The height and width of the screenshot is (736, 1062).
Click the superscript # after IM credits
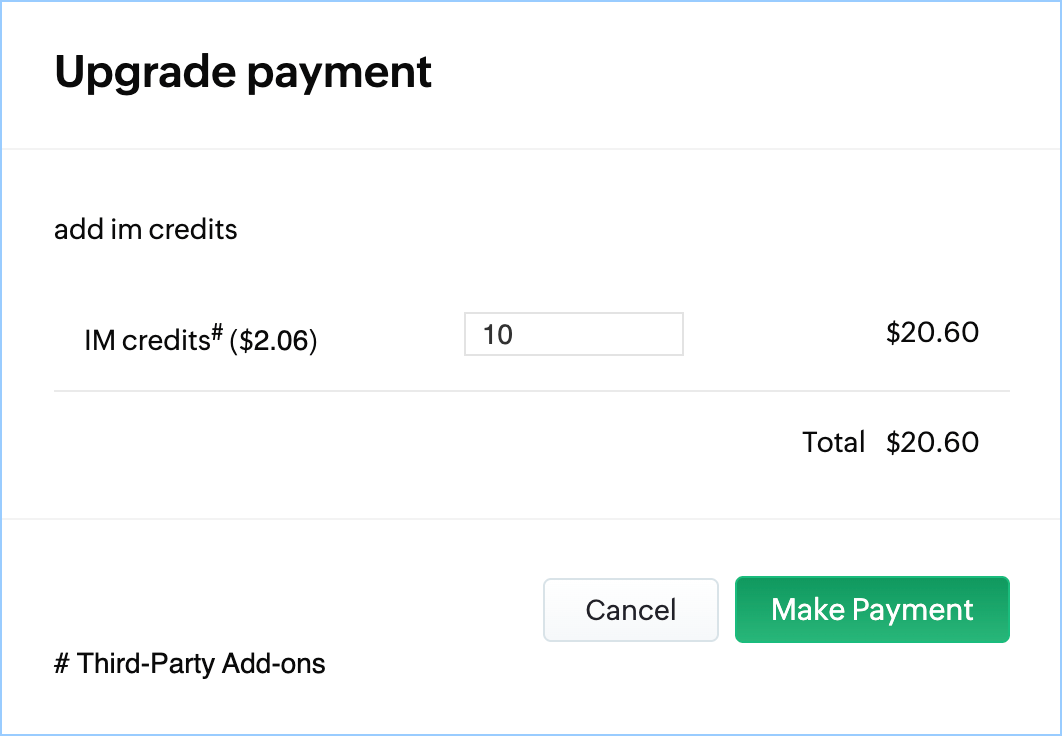(216, 333)
